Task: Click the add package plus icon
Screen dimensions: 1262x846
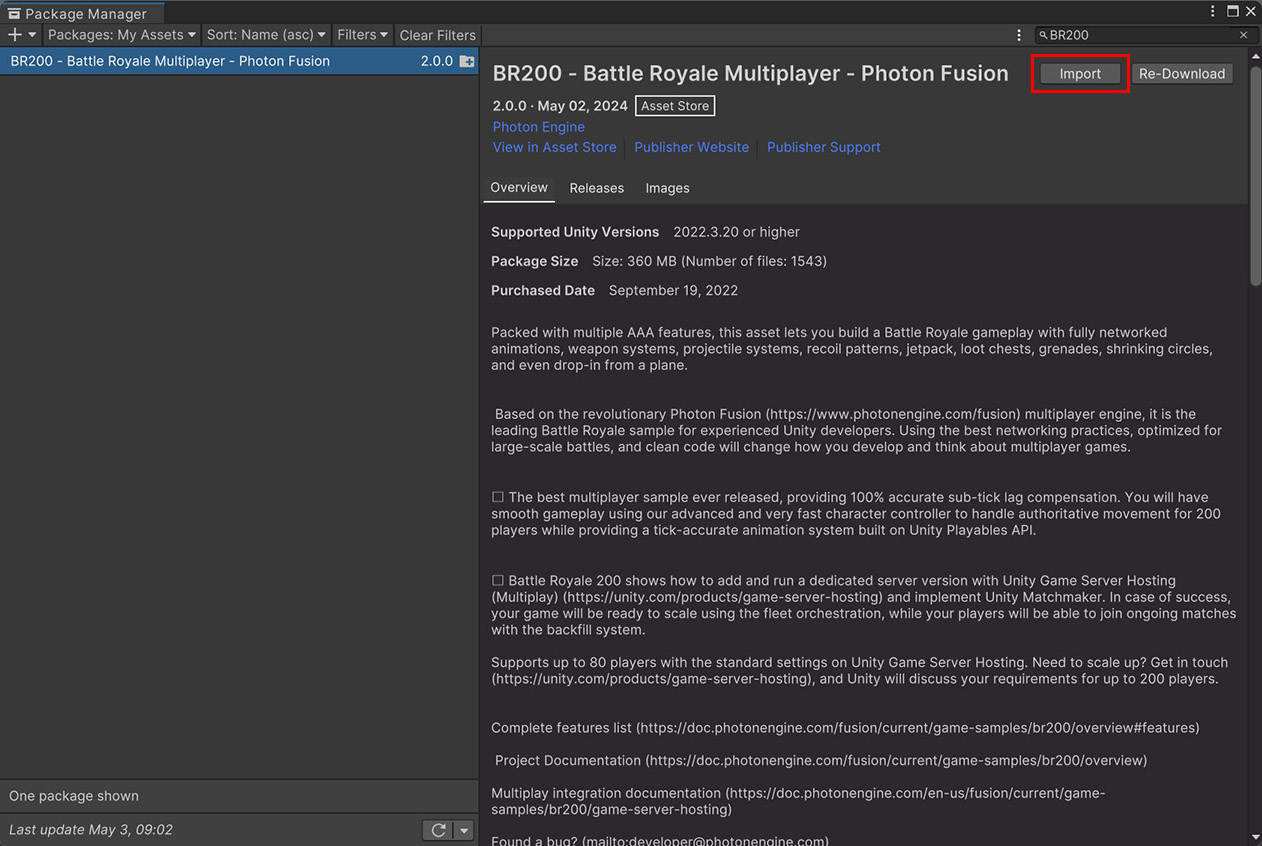Action: pyautogui.click(x=15, y=35)
